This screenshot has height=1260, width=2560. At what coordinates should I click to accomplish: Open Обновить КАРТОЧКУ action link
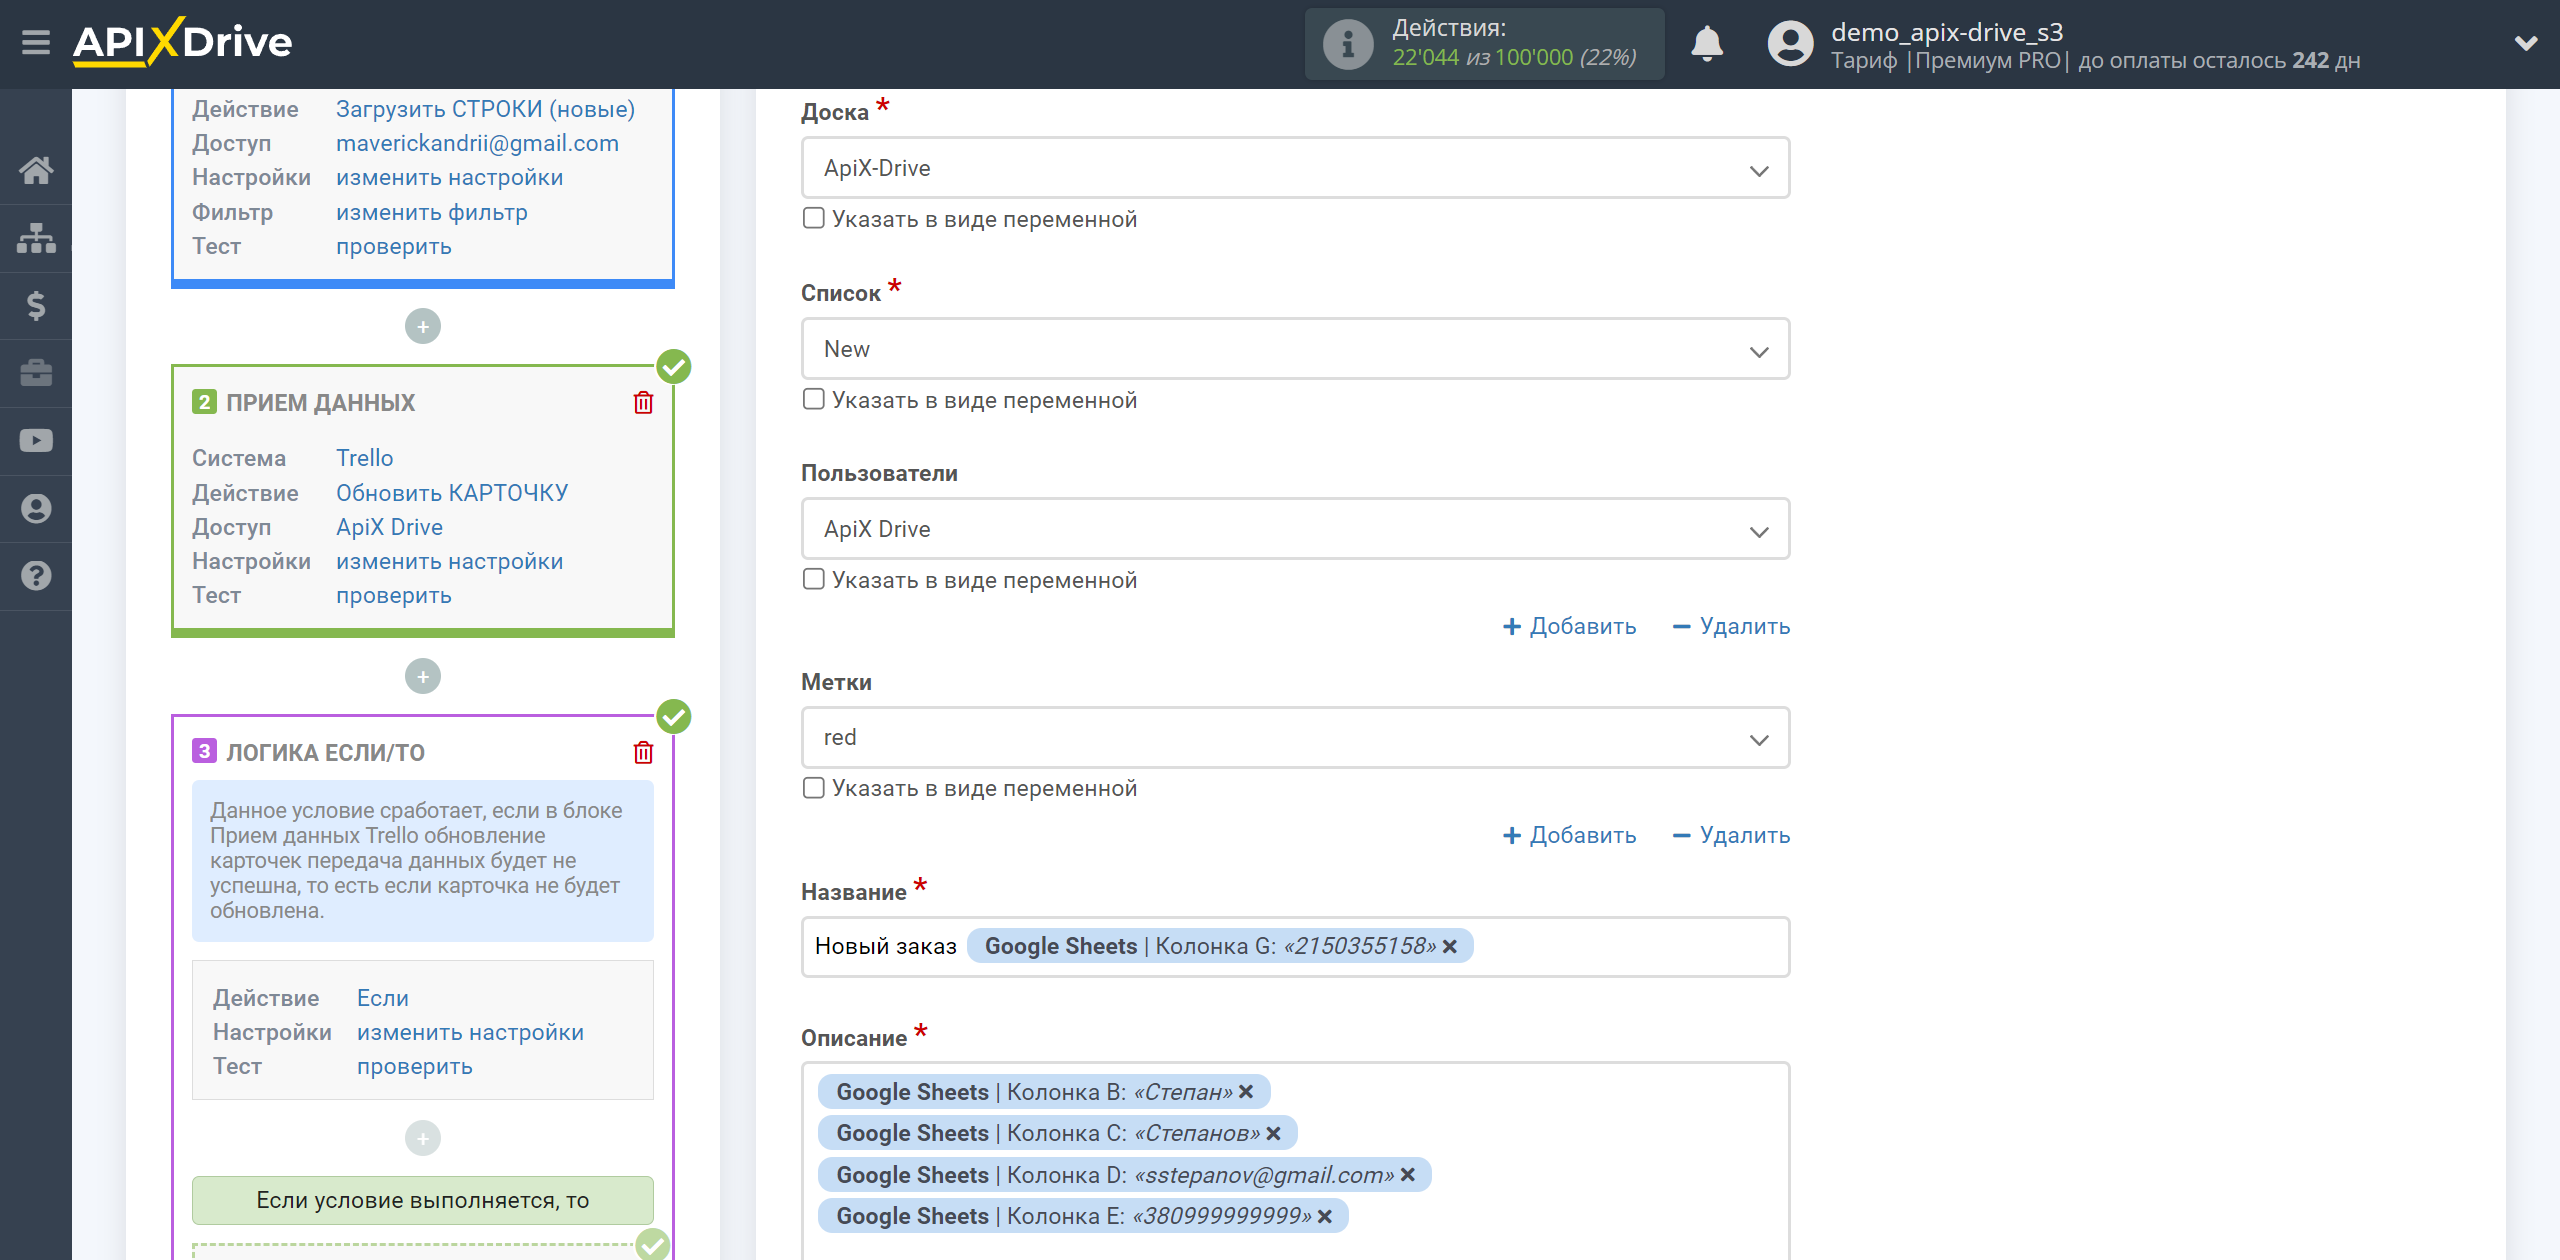pyautogui.click(x=451, y=493)
